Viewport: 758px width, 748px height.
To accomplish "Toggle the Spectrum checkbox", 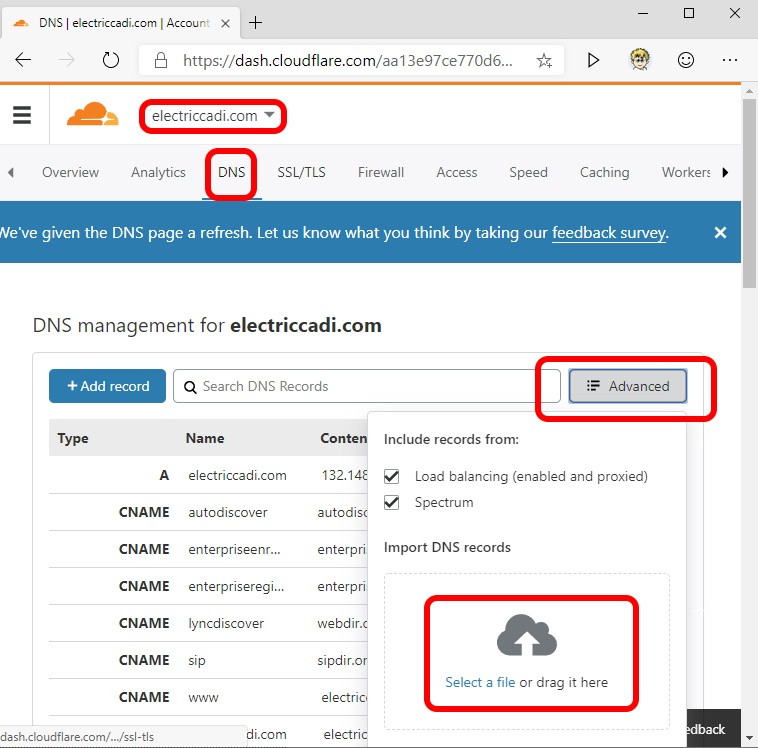I will (x=392, y=502).
